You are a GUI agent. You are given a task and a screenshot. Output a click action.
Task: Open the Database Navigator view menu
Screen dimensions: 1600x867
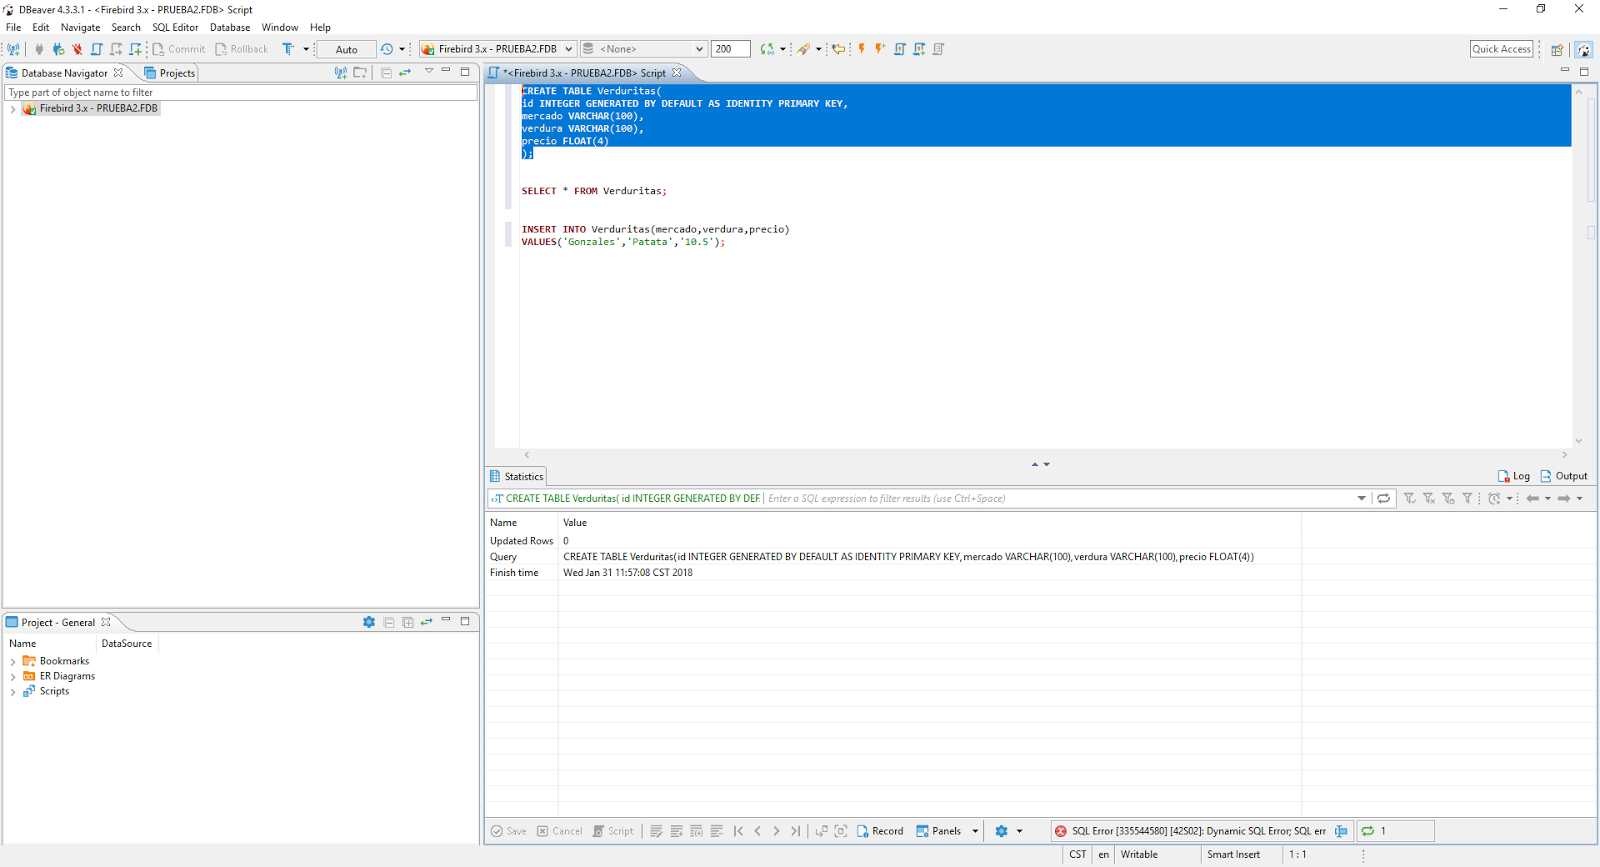click(x=429, y=71)
